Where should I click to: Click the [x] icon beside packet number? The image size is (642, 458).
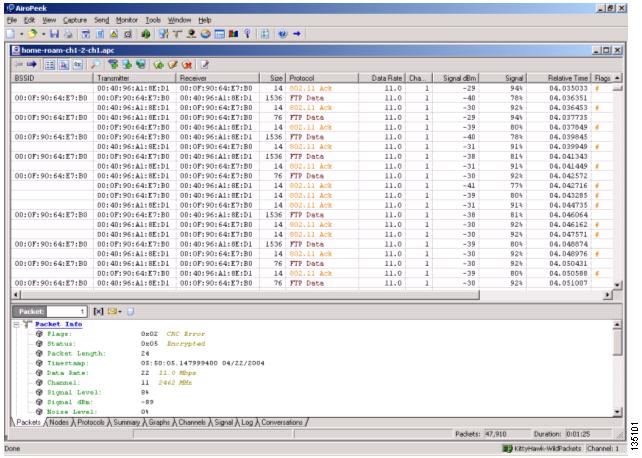pos(98,311)
